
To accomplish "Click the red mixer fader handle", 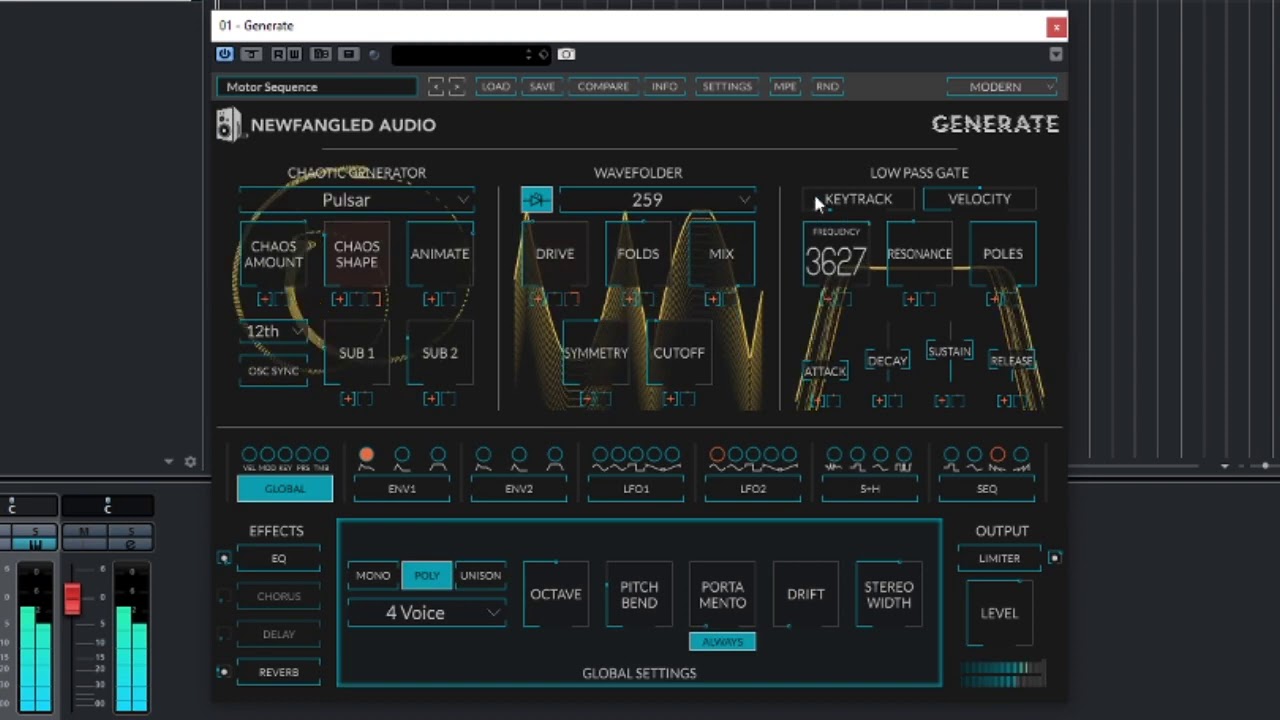I will tap(72, 598).
